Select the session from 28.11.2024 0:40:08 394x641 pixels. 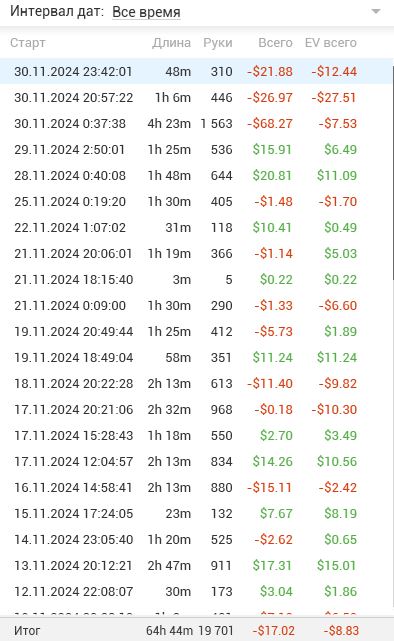point(196,176)
